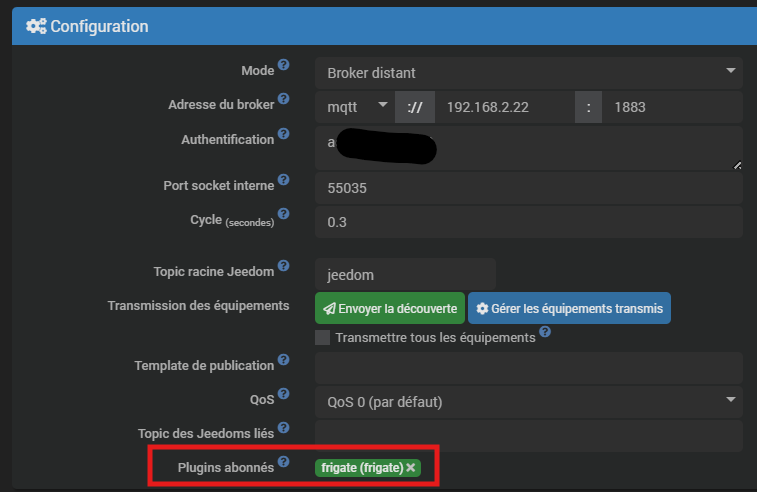
Task: Enable Transmettre tous les équipements checkbox
Action: pos(322,337)
